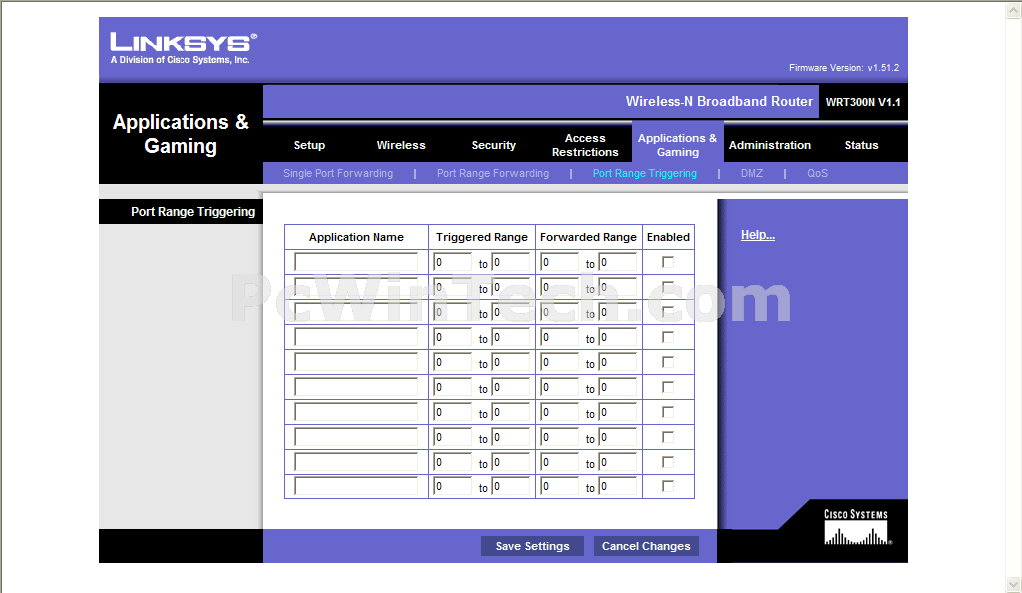This screenshot has height=593, width=1022.
Task: Open the DMZ subpage
Action: pyautogui.click(x=752, y=173)
